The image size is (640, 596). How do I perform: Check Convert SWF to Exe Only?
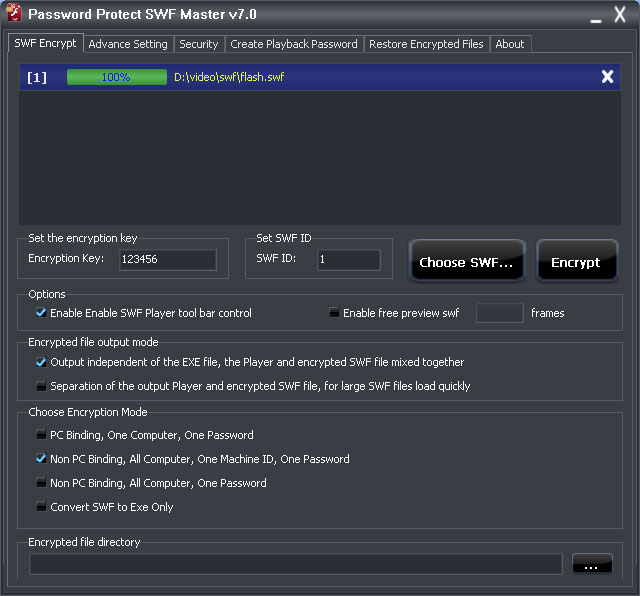pos(41,507)
